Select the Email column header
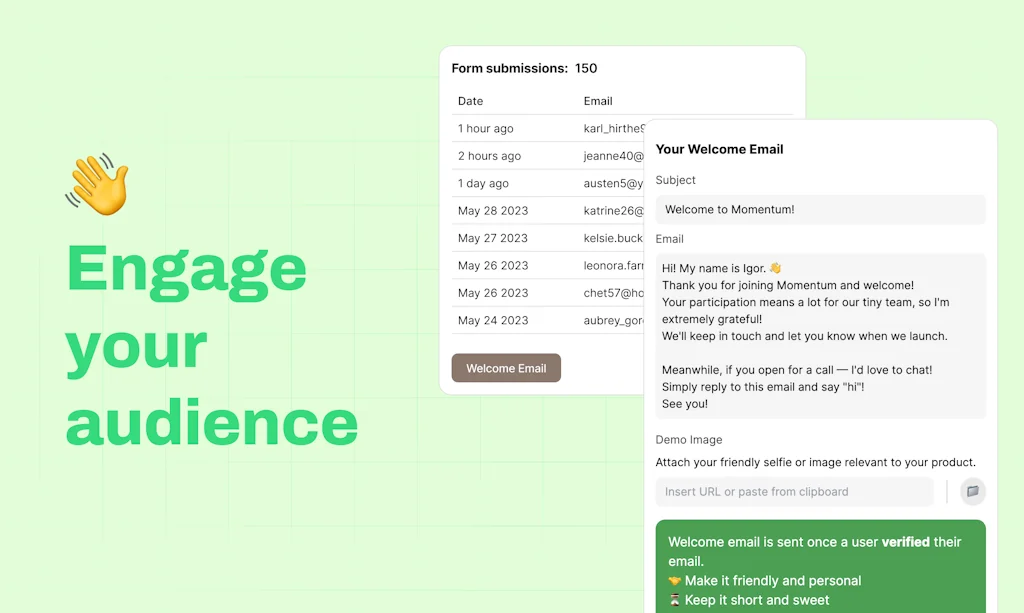The image size is (1024, 613). tap(597, 101)
